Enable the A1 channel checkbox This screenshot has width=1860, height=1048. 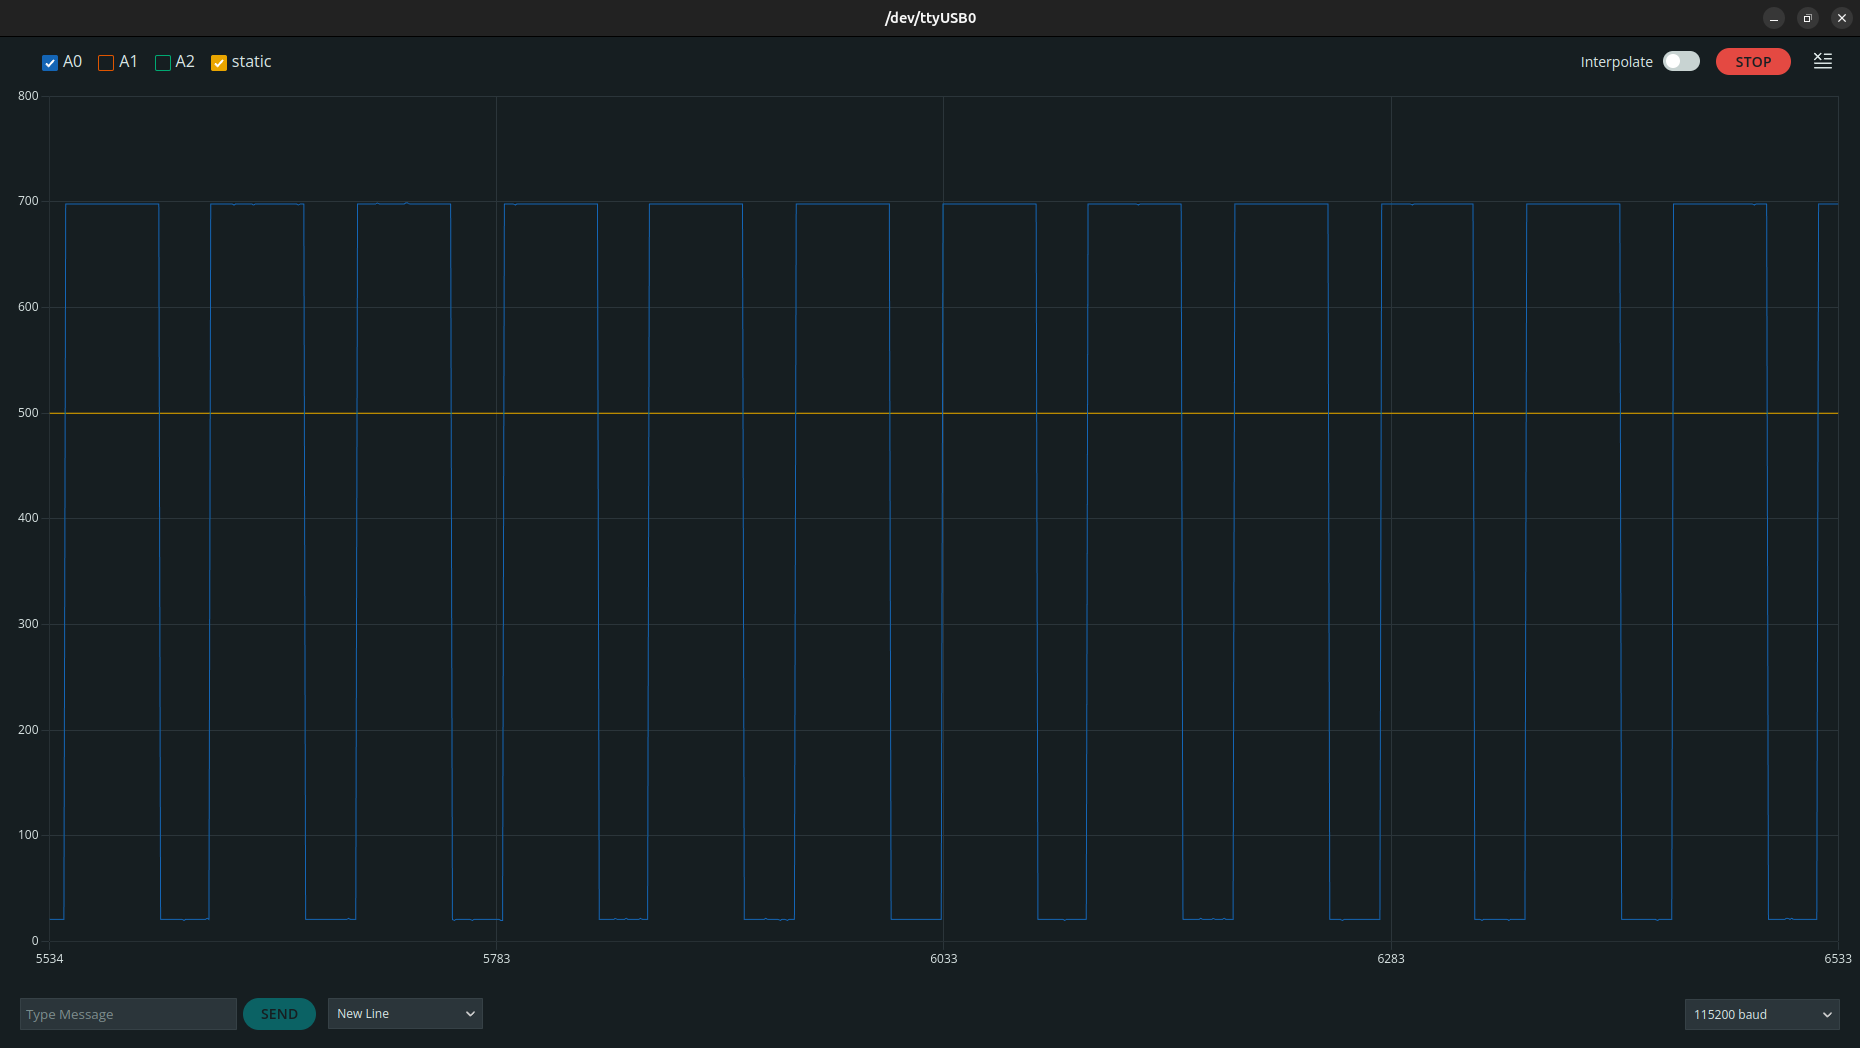point(106,63)
